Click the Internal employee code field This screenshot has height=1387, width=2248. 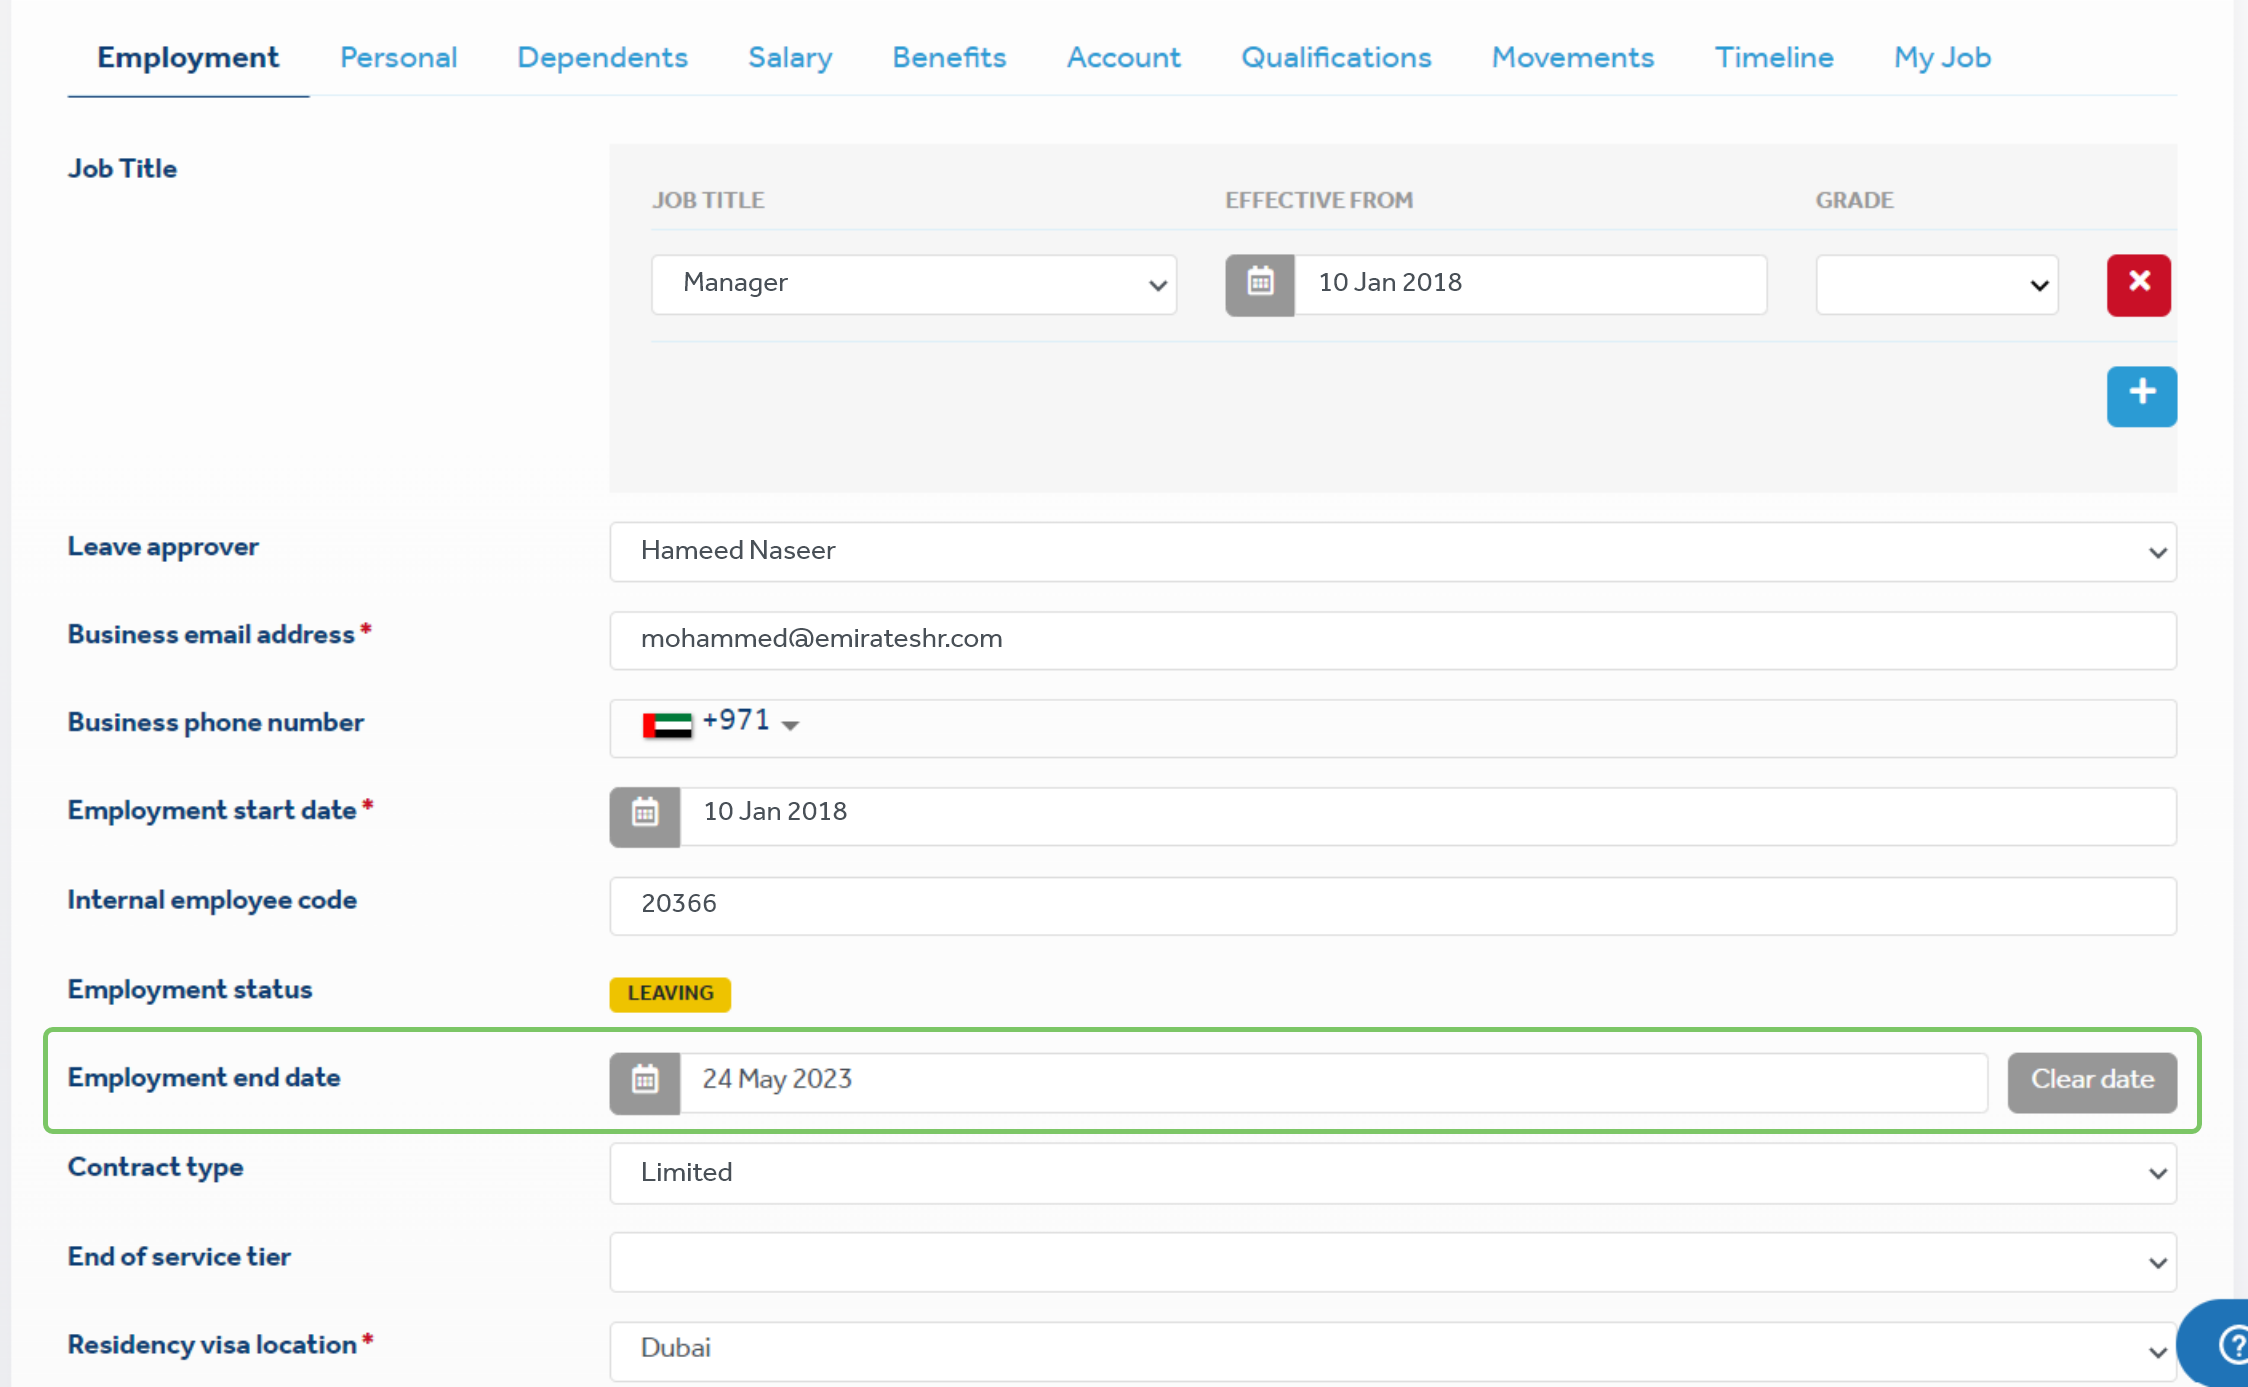pyautogui.click(x=1392, y=905)
